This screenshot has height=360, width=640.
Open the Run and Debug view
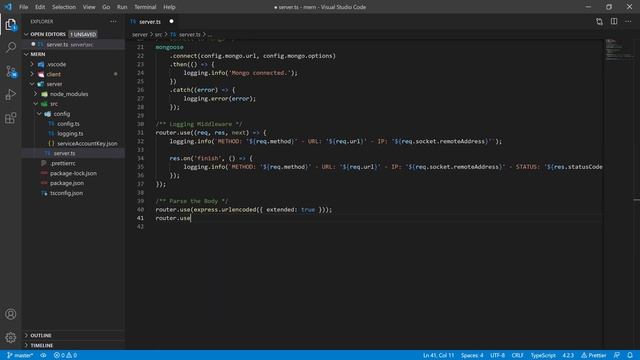[11, 95]
